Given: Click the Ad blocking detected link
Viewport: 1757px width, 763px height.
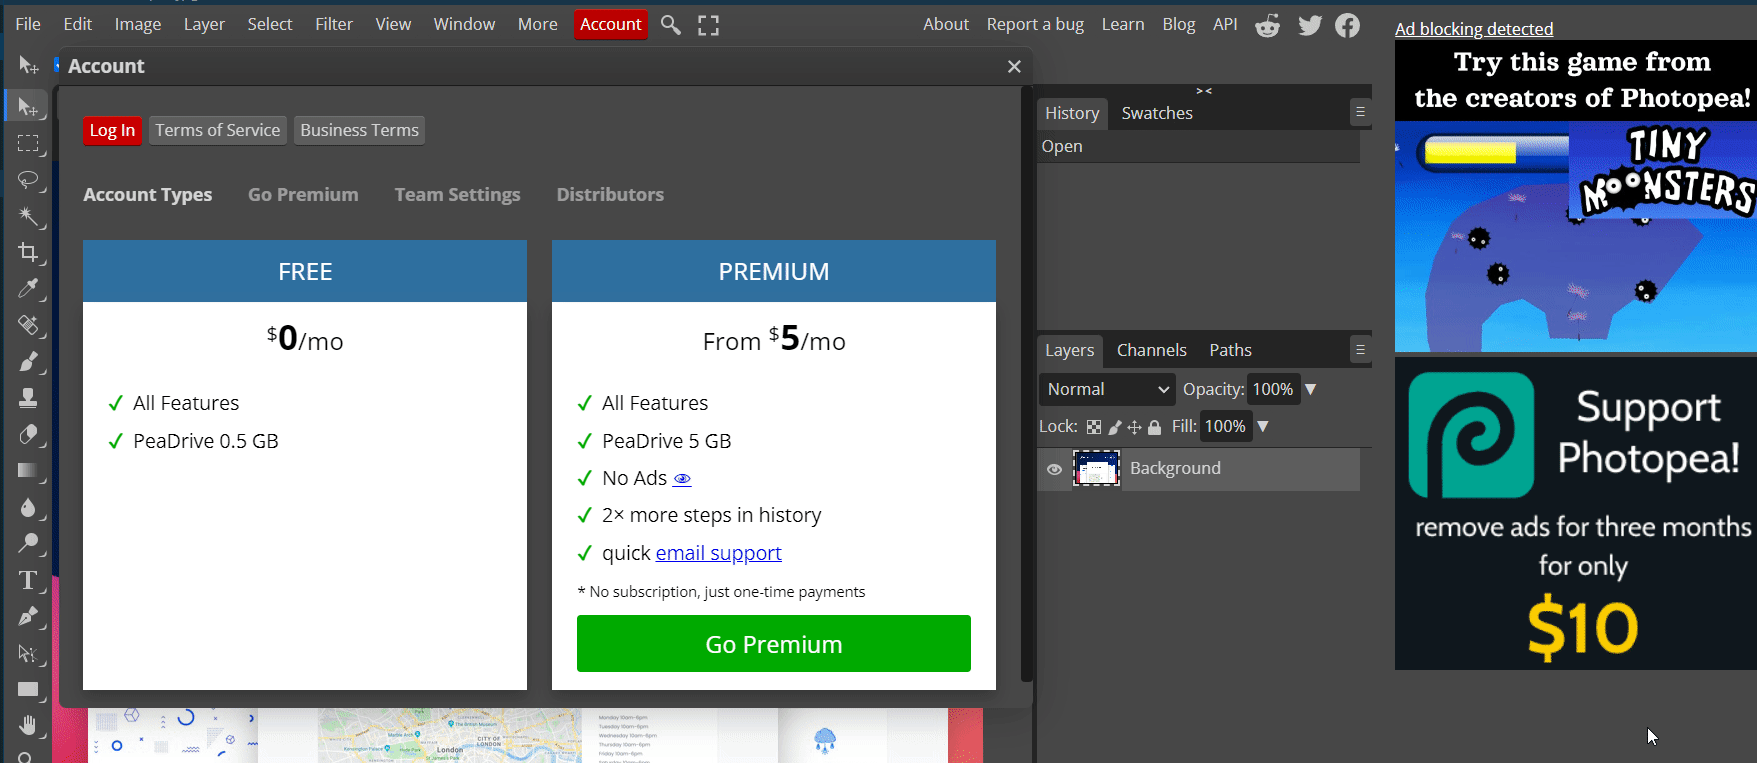Looking at the screenshot, I should tap(1474, 29).
